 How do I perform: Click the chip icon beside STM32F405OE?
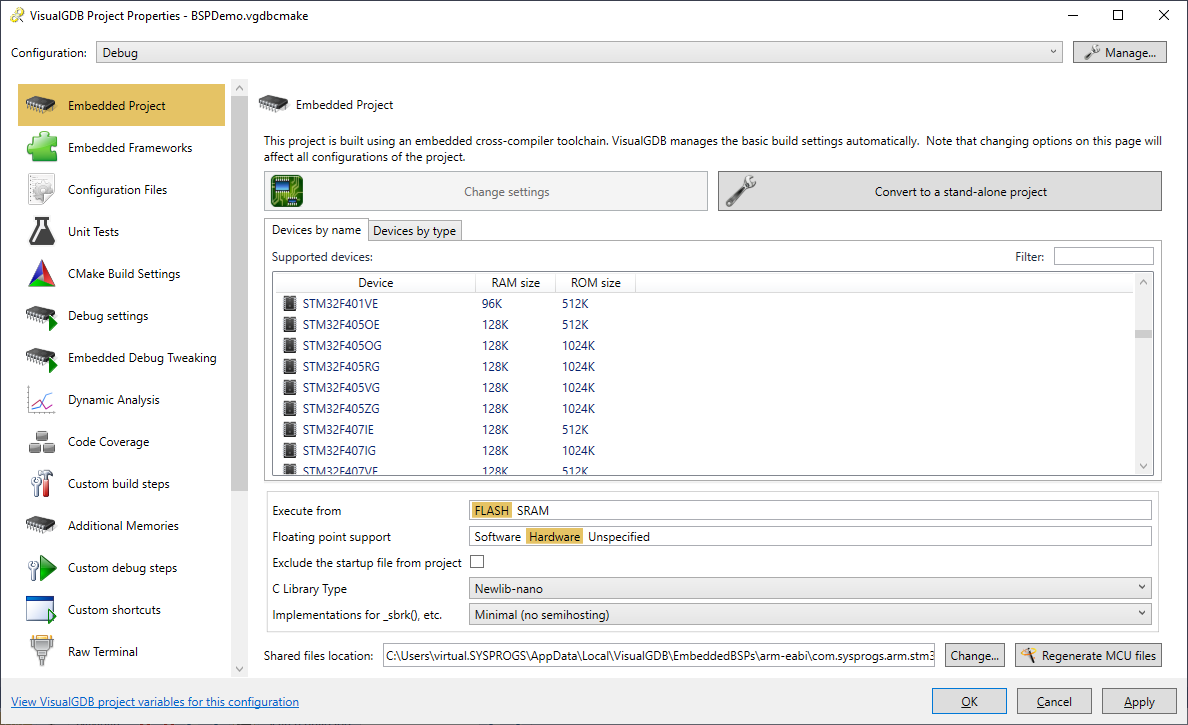(x=289, y=324)
